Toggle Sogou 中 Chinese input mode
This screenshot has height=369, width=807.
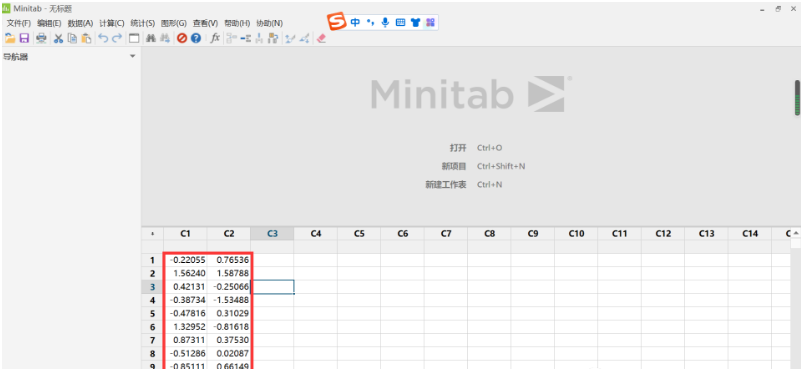(355, 22)
